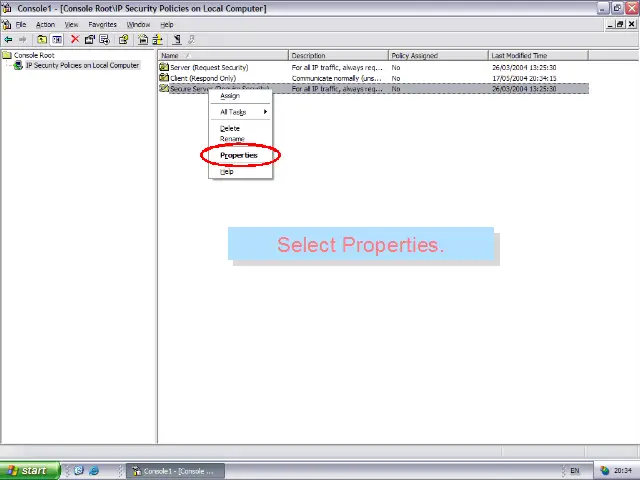Image resolution: width=640 pixels, height=480 pixels.
Task: Open the Favorites menu
Action: tap(102, 24)
